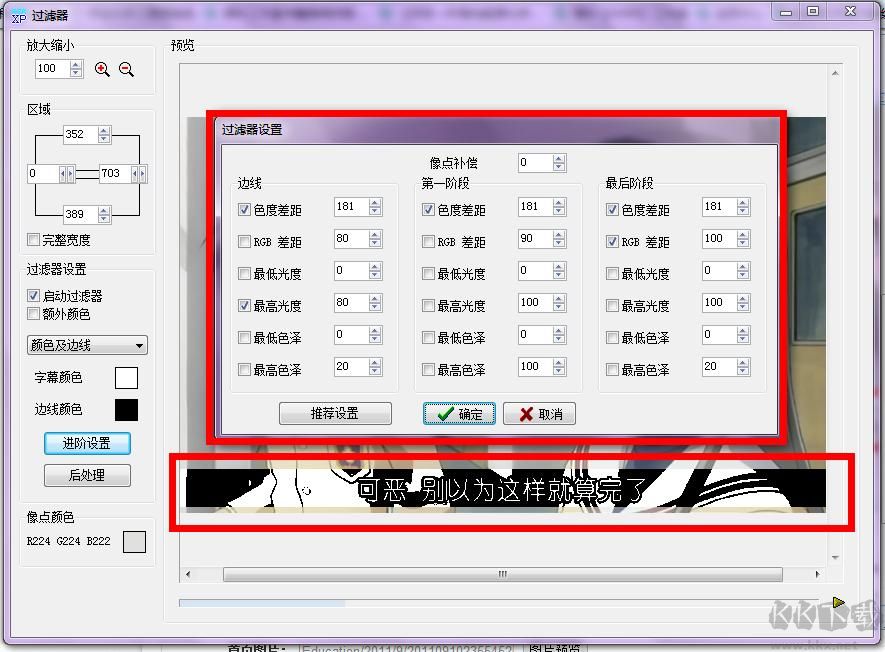
Task: Click the yellow play arrow below the preview
Action: (839, 602)
